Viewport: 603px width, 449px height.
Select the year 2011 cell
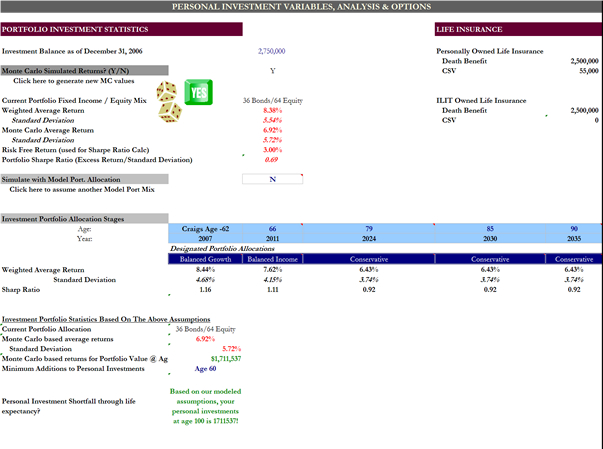tap(272, 239)
